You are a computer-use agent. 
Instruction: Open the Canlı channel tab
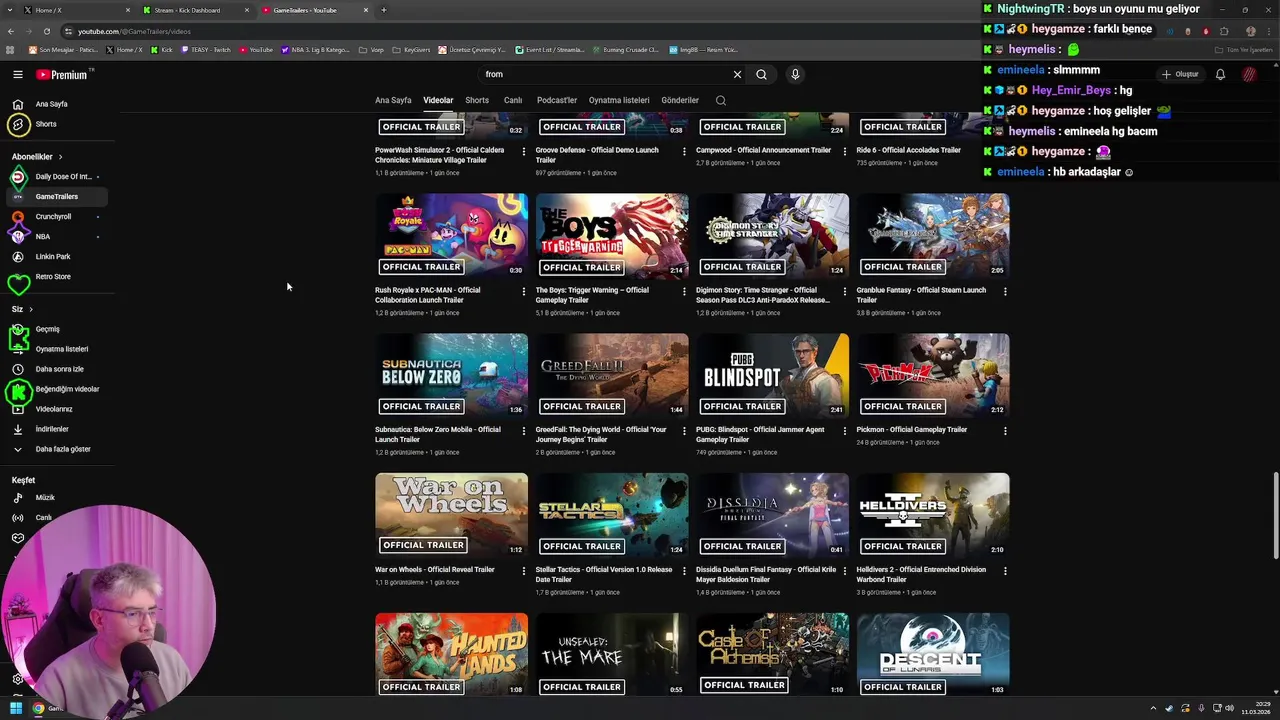click(513, 100)
